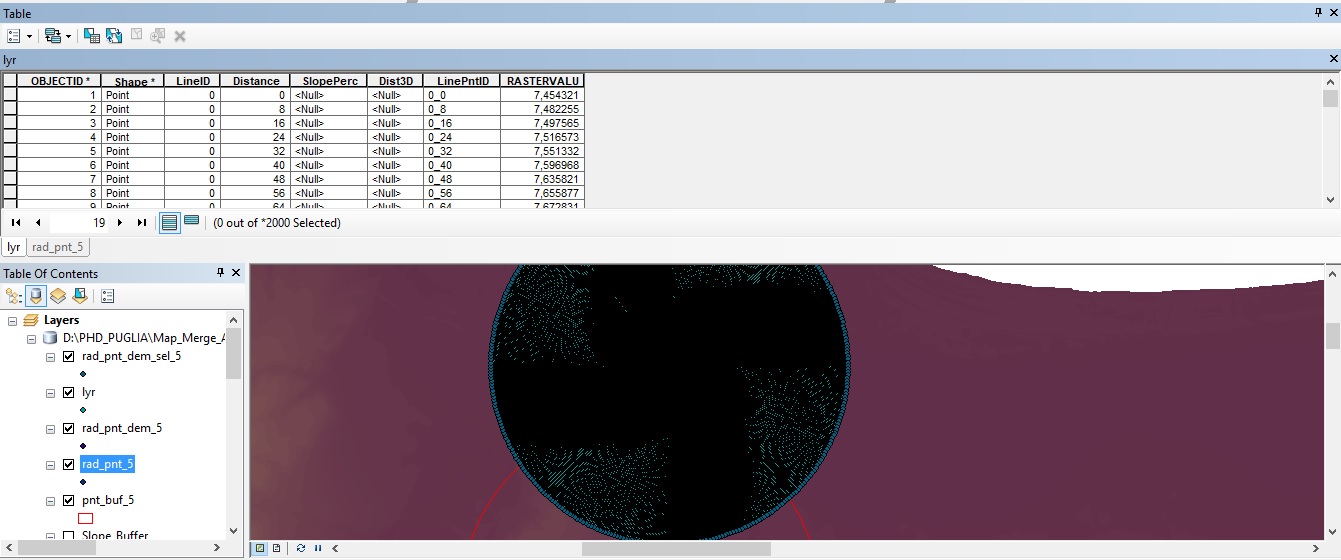
Task: Uncheck the lyr layer visibility
Action: tap(69, 392)
